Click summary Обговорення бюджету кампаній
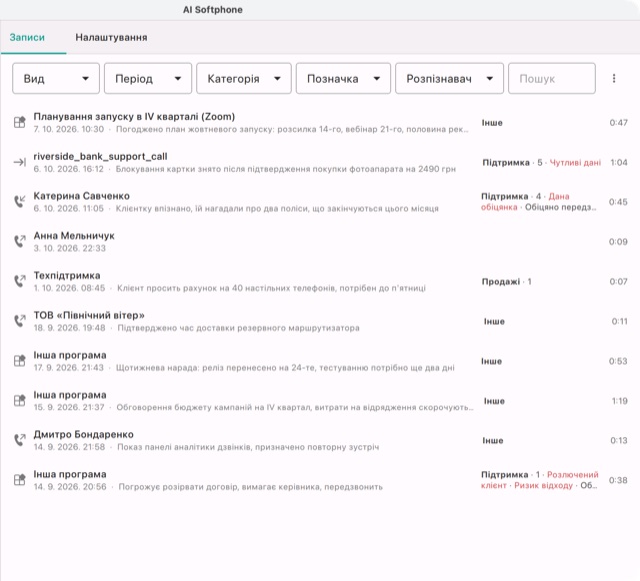Viewport: 640px width, 581px height. tap(295, 407)
